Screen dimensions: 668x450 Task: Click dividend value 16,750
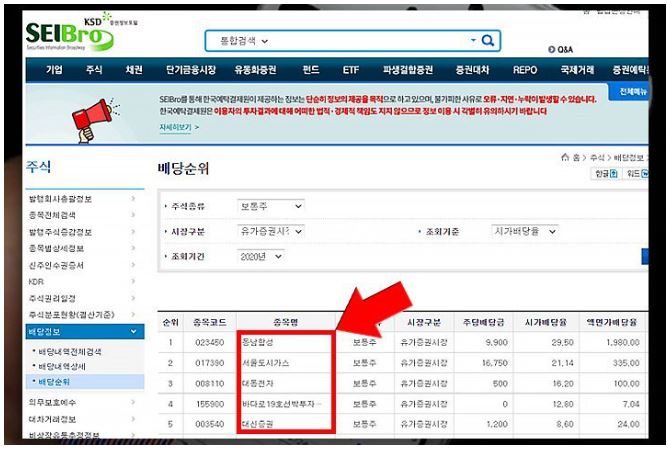495,363
